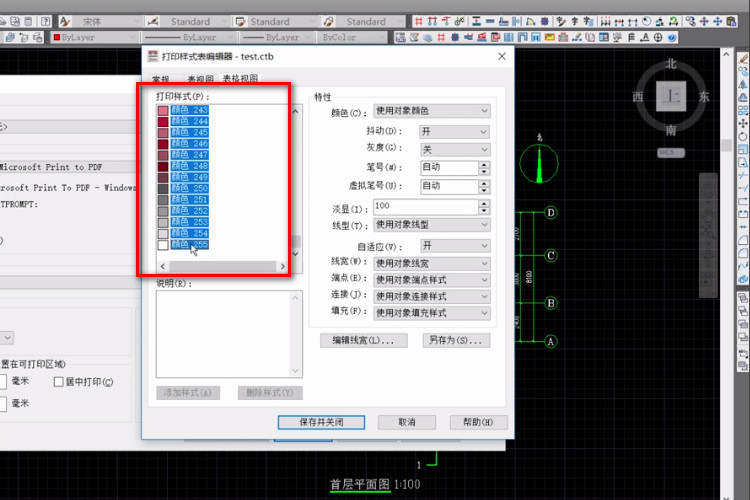Switch to the 常规 tab
750x500 pixels.
pyautogui.click(x=161, y=79)
